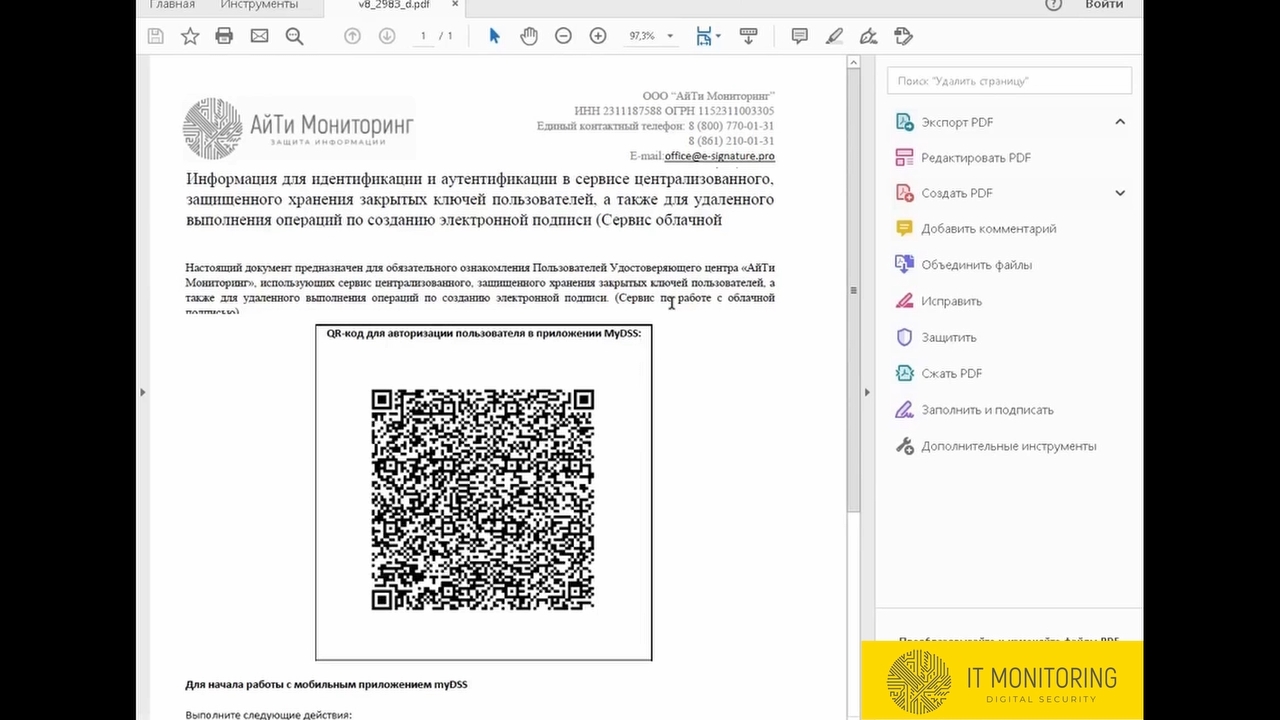The height and width of the screenshot is (720, 1280).
Task: Open the fit page options dropdown arrow
Action: click(718, 37)
